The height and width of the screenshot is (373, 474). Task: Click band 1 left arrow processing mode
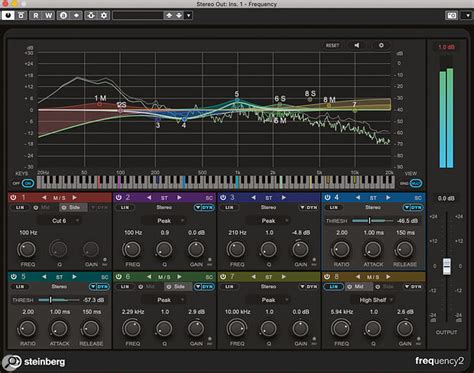[44, 198]
